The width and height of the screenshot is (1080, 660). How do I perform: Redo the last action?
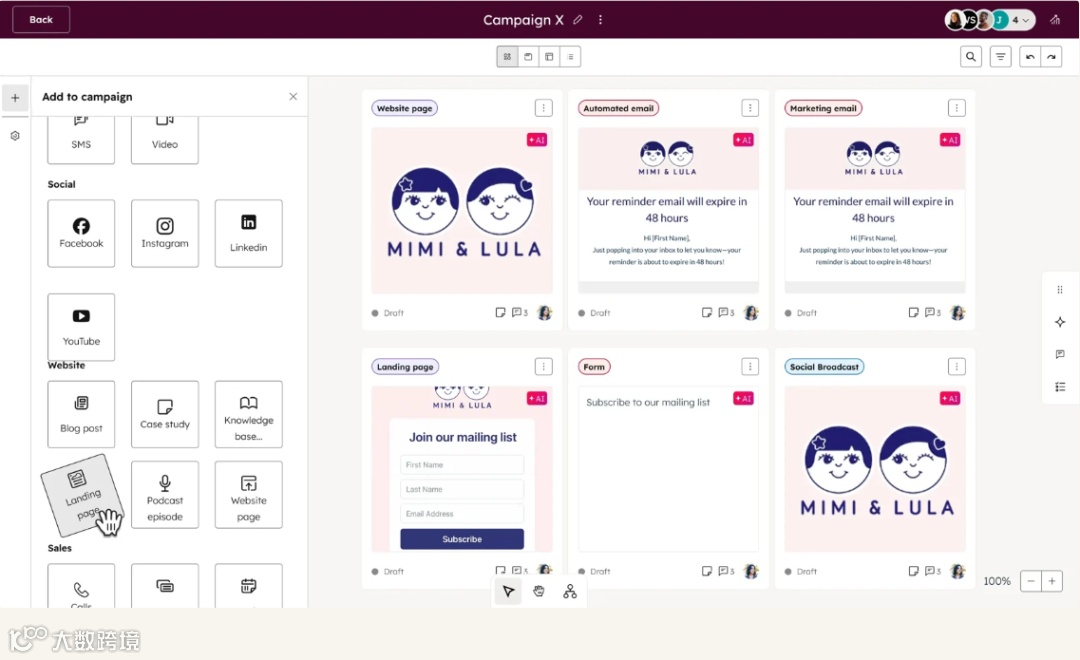[1051, 56]
